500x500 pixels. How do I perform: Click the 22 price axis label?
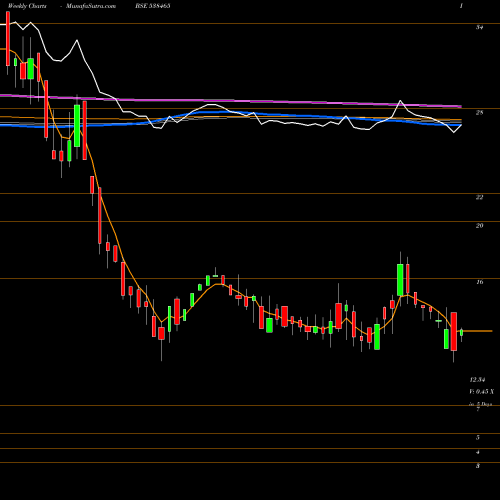point(479,197)
